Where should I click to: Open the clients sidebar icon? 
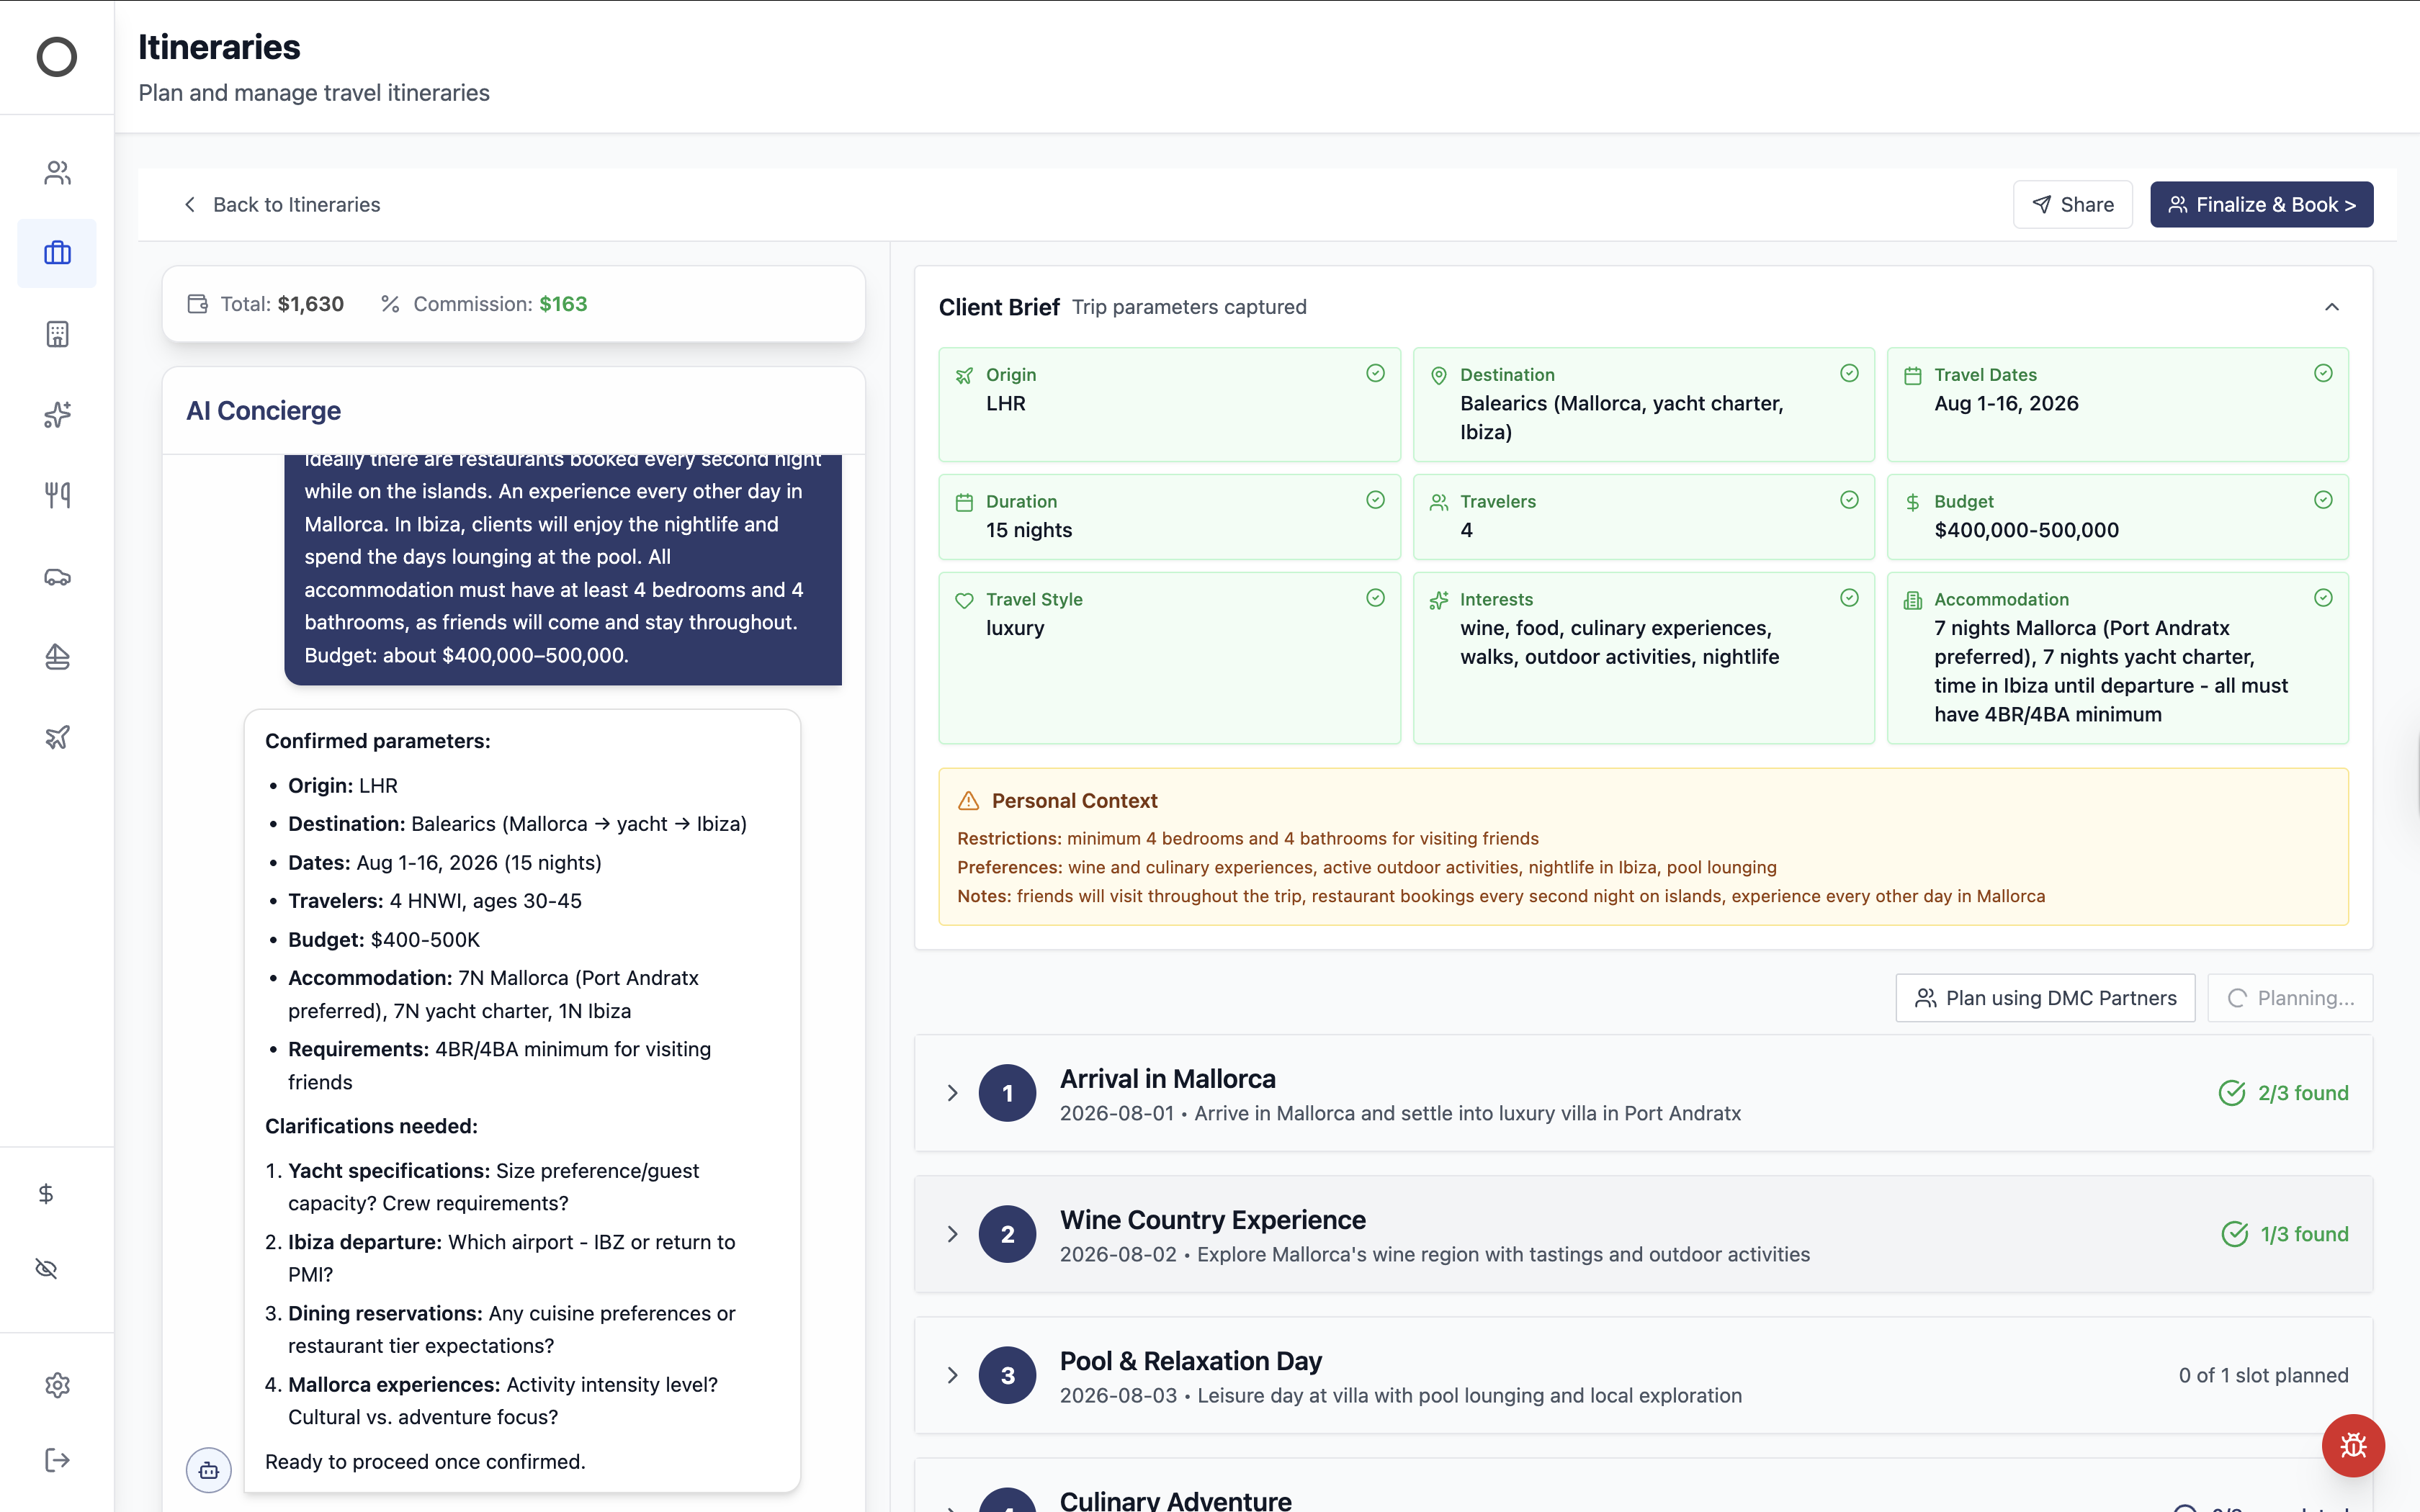[57, 173]
